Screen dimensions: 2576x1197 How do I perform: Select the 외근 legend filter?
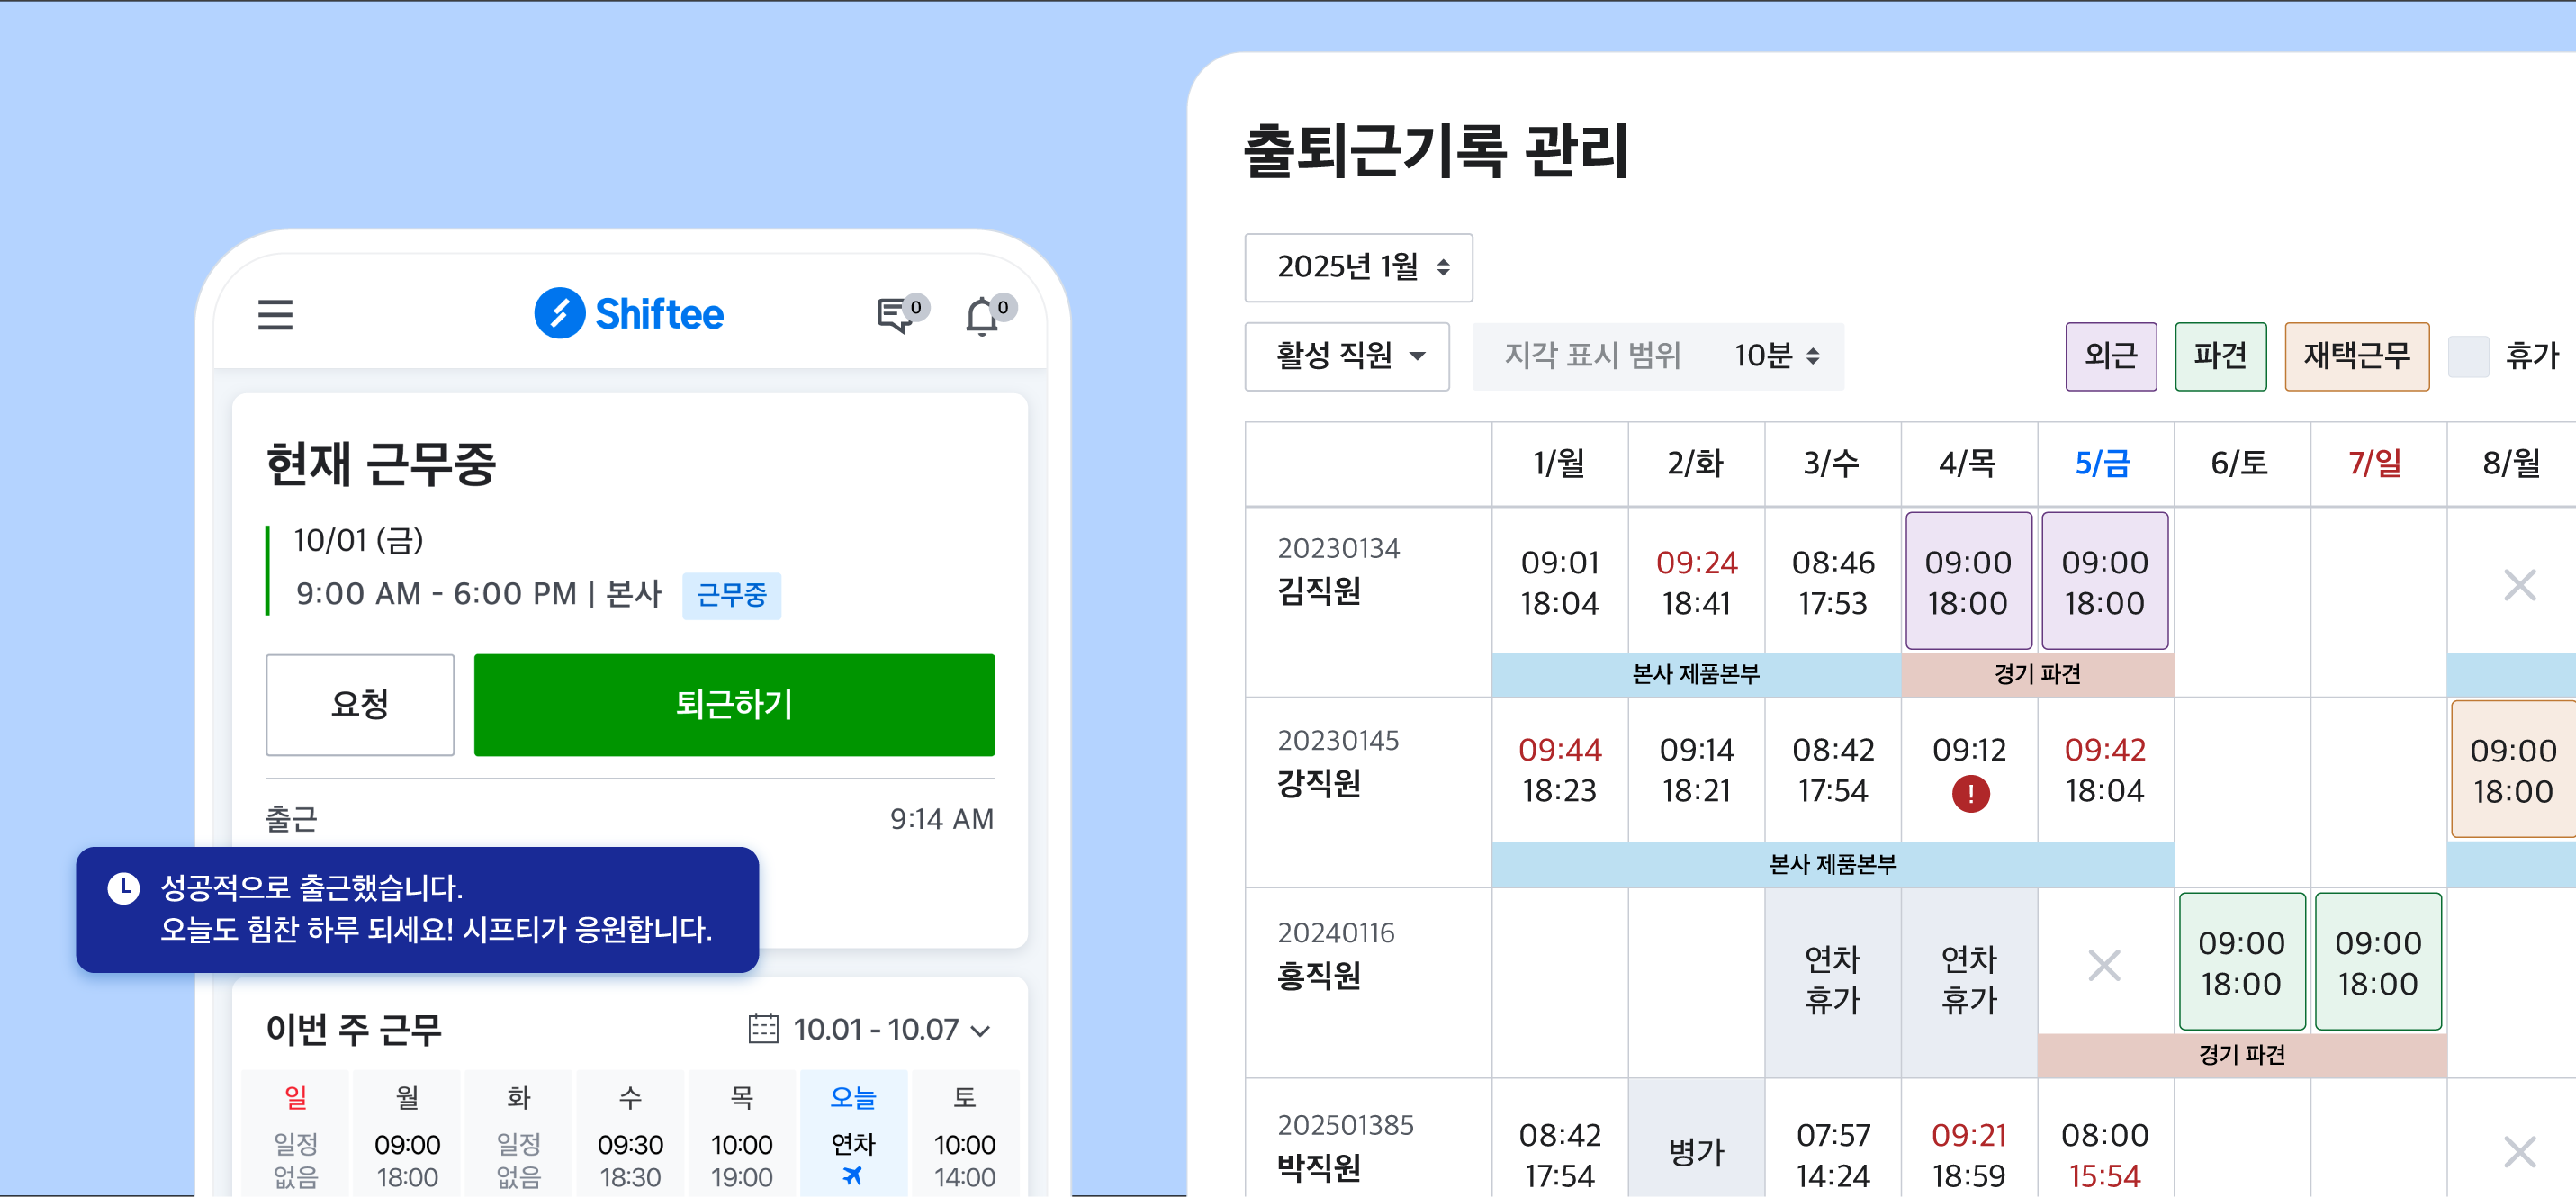coord(2111,356)
